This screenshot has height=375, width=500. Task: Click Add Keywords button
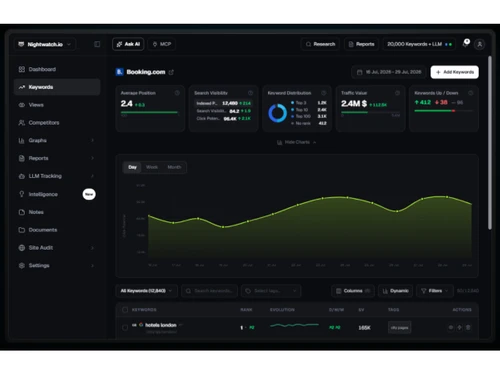[x=455, y=72]
